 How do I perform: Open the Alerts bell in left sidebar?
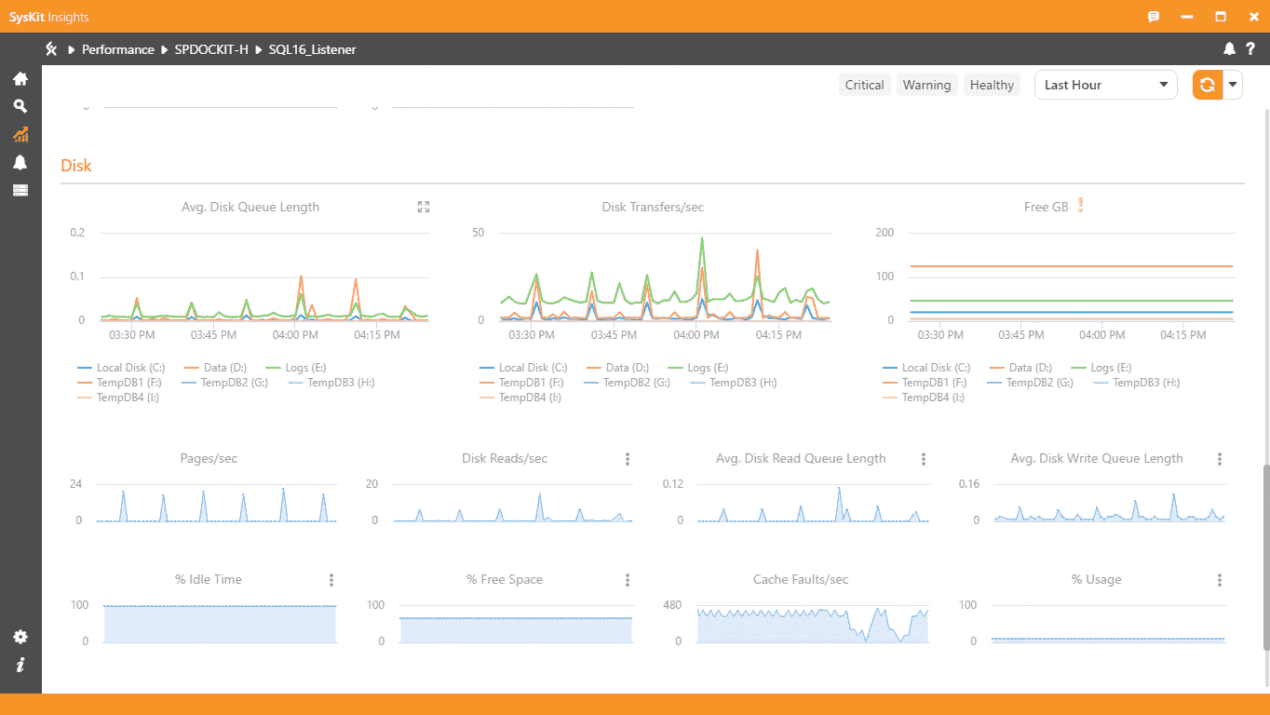pos(20,162)
